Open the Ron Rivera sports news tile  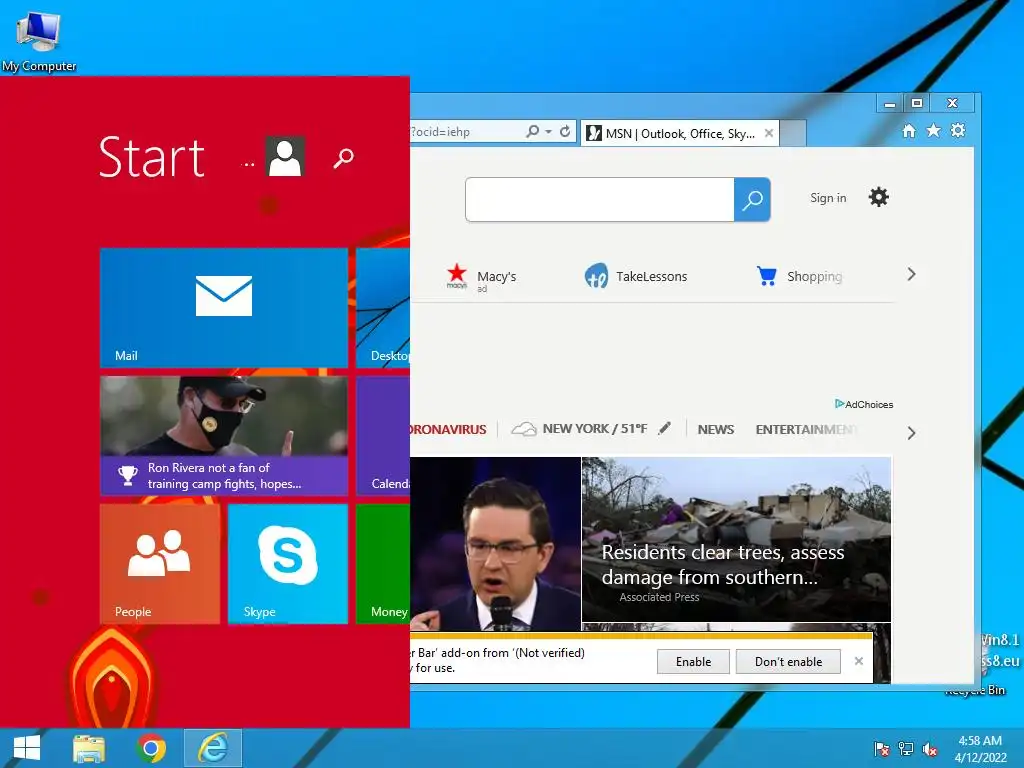point(223,436)
